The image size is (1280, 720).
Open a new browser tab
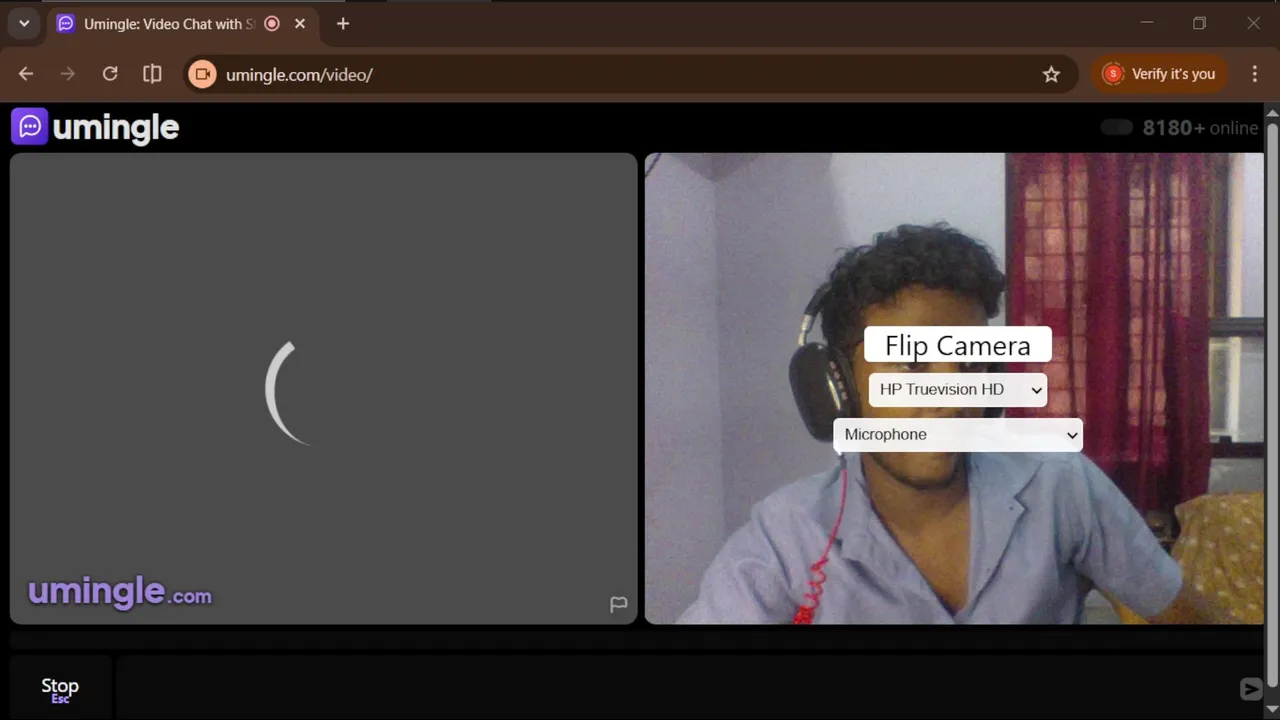[x=343, y=24]
